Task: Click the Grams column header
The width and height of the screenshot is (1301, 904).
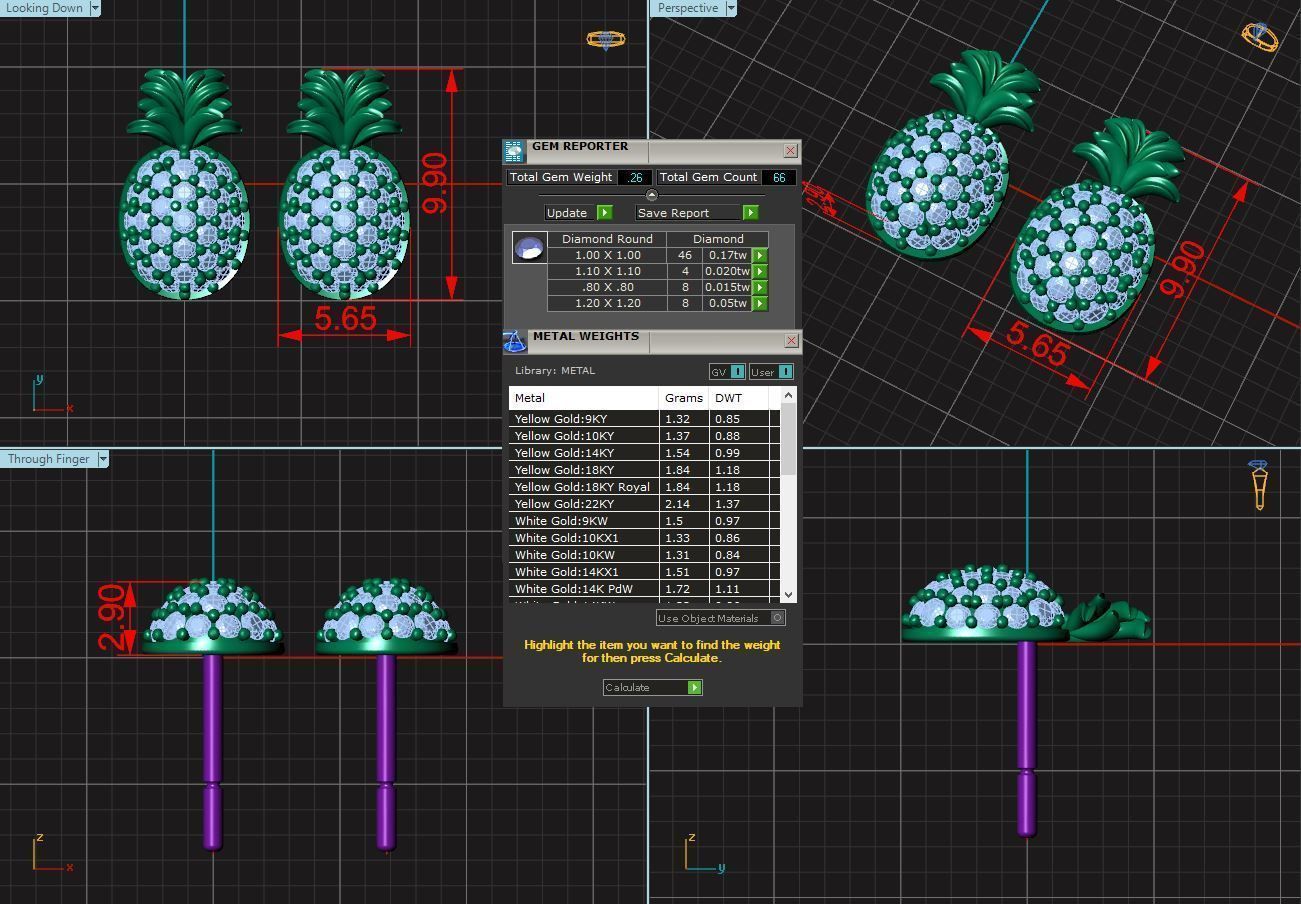Action: tap(684, 398)
